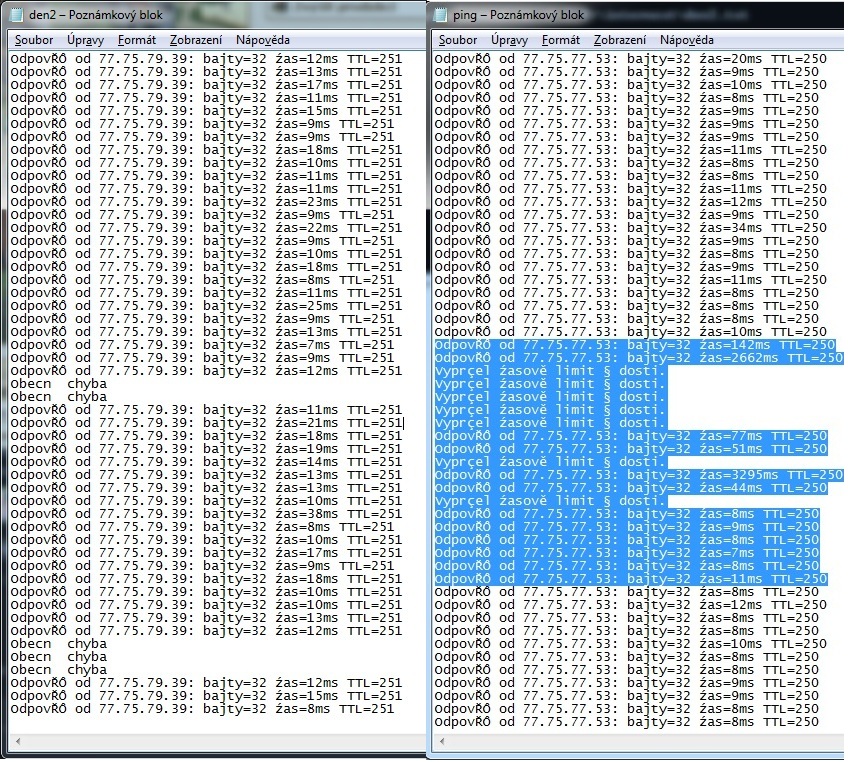Click left scroll arrow in ping horizontal scrollbar
848x762 pixels.
point(444,741)
